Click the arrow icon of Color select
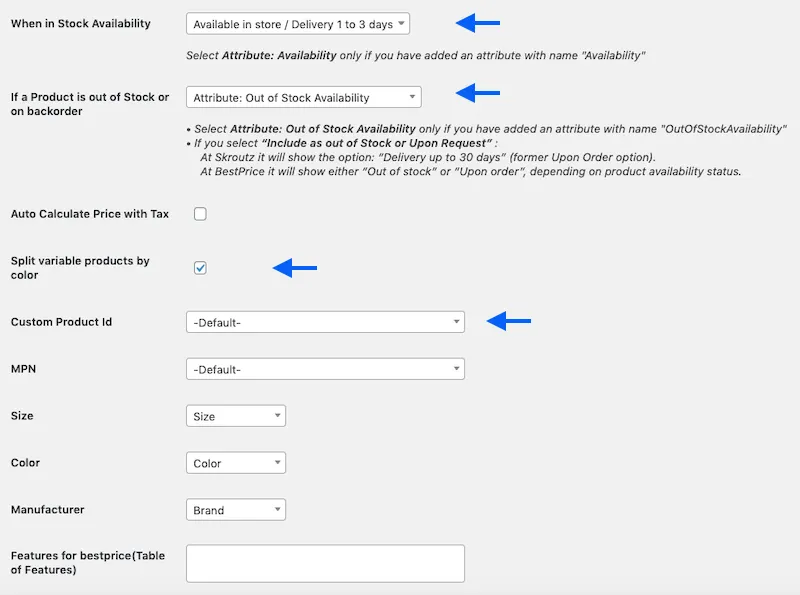 278,462
